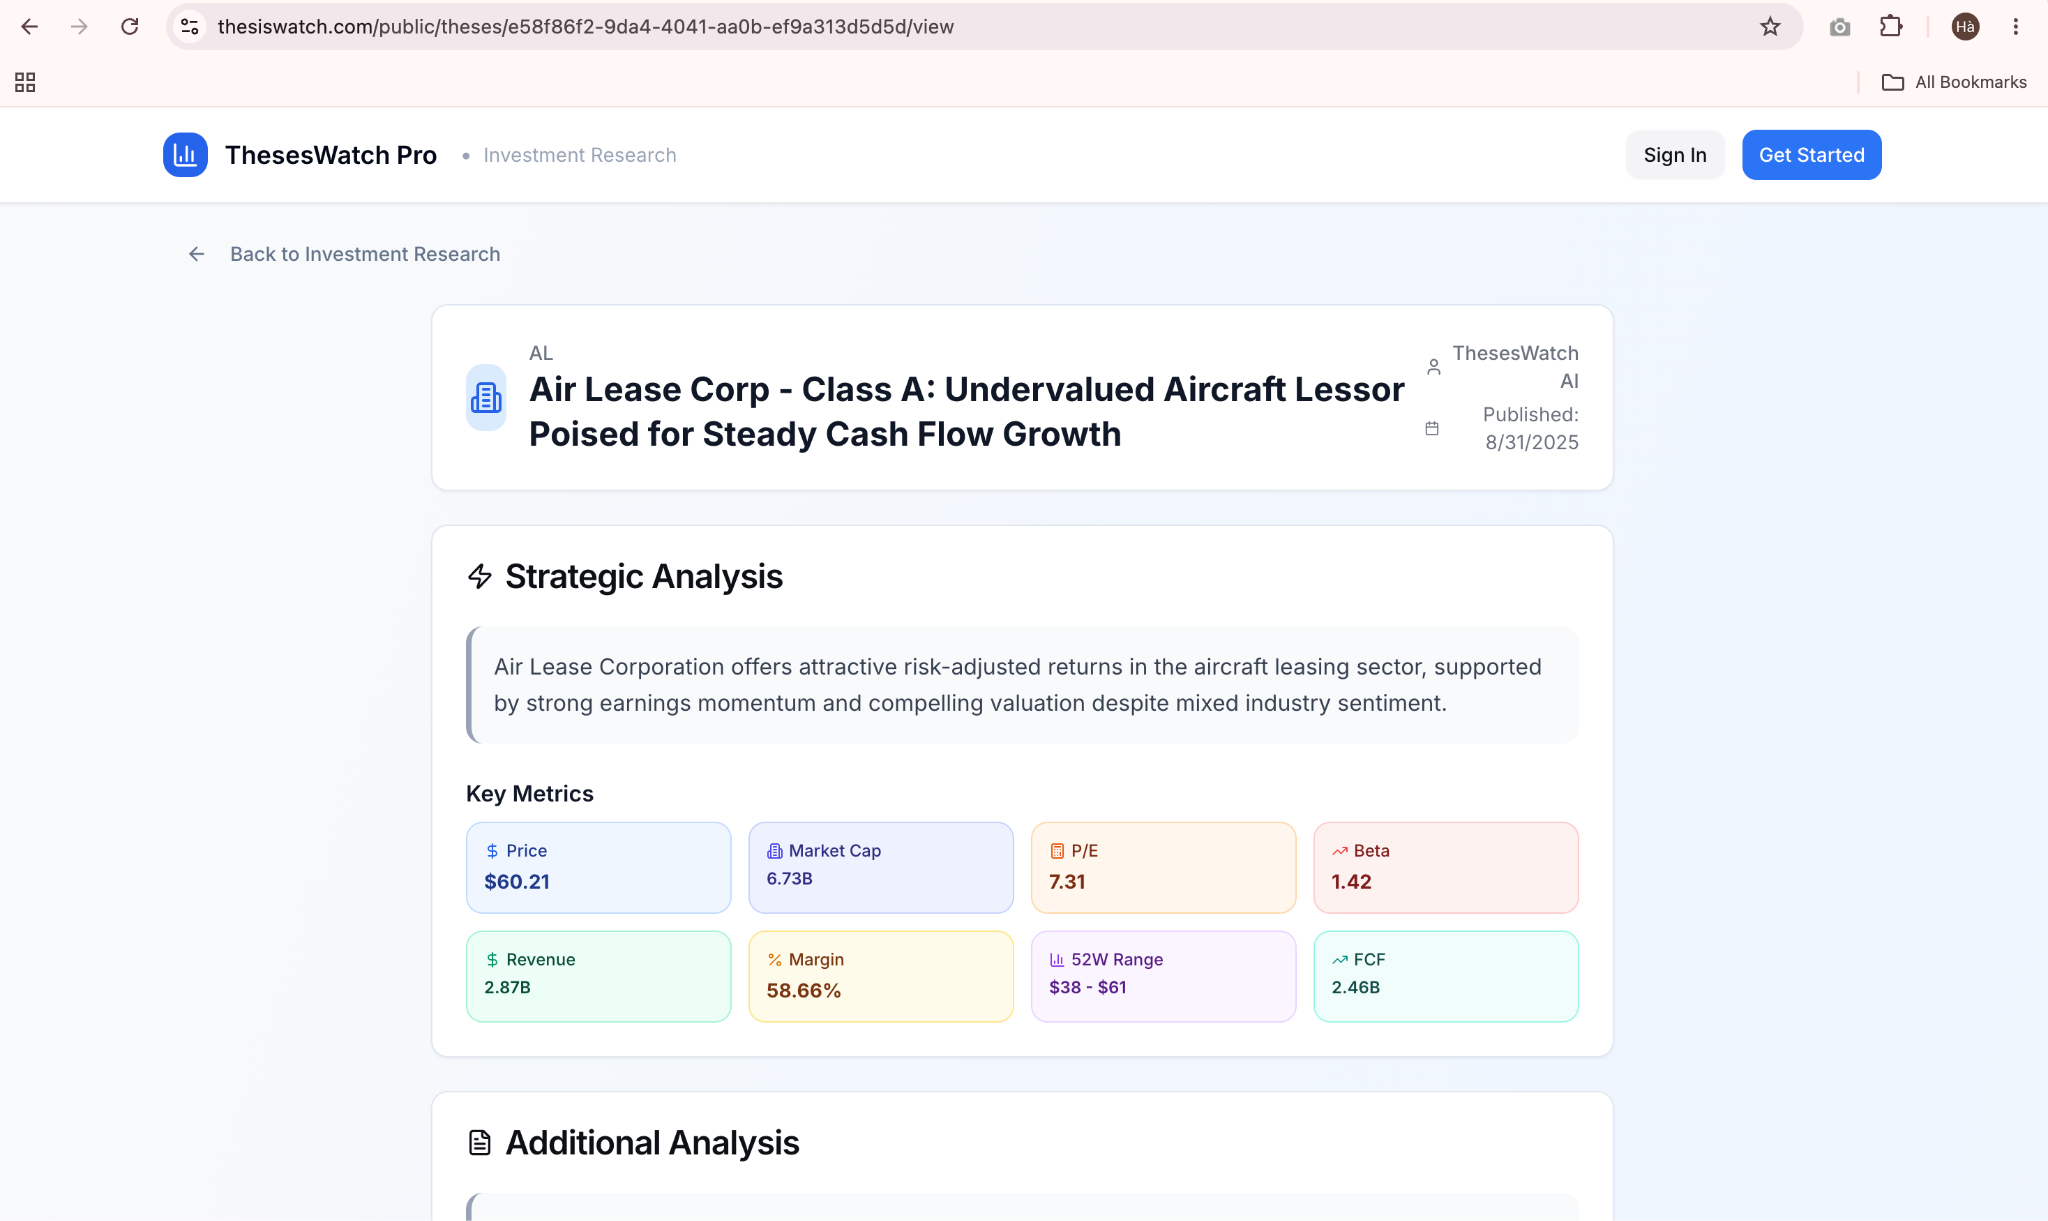This screenshot has width=2048, height=1221.
Task: Click the Sign In button
Action: pos(1675,155)
